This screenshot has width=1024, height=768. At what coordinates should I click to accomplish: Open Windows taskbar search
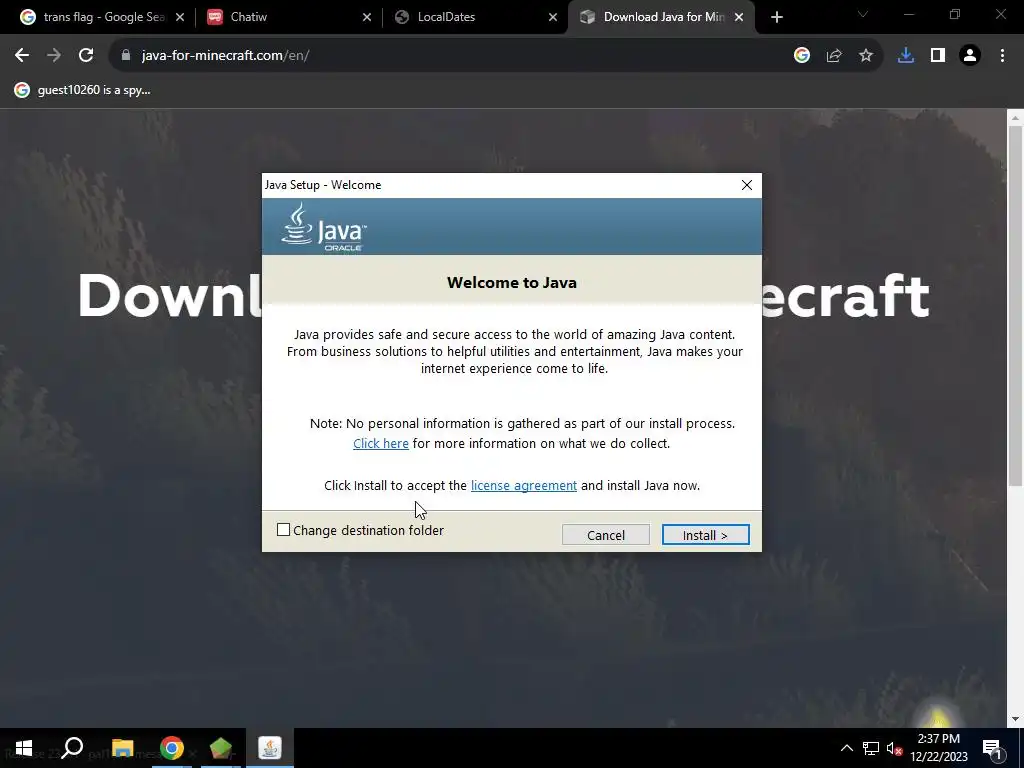coord(72,748)
